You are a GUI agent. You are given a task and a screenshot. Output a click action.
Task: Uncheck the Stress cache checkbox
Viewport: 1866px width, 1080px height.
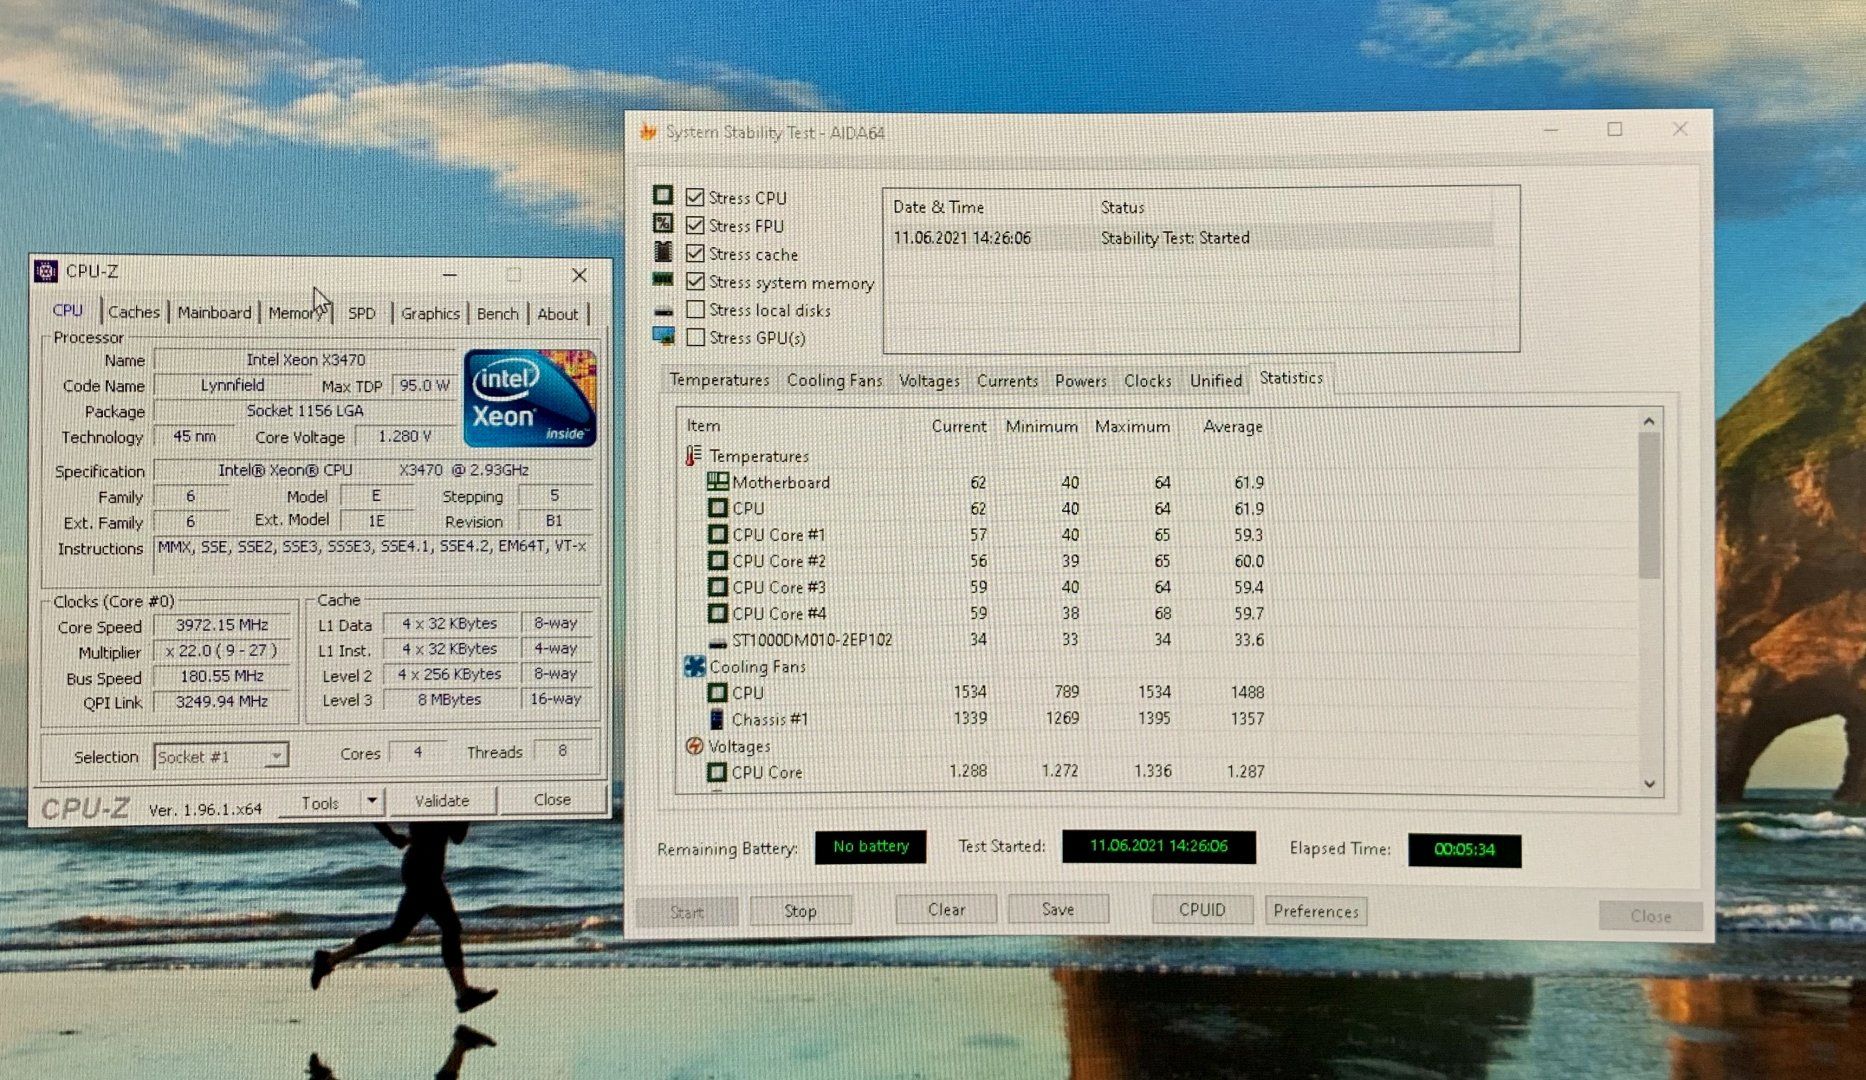click(695, 253)
